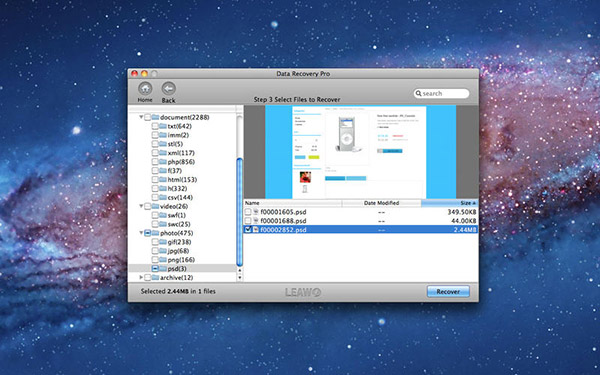Sort files by Name column
Viewport: 600px width, 375px height.
(293, 203)
